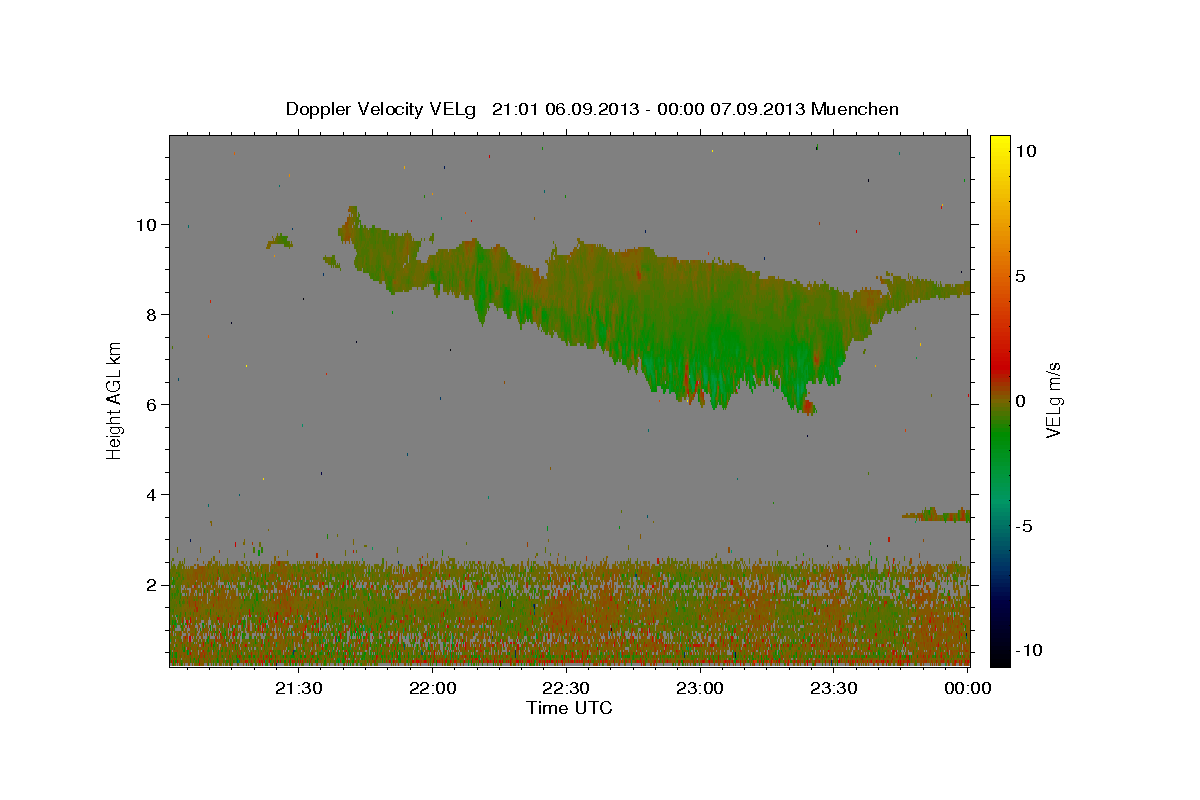Click the plot title Doppler Velocity VELg

[592, 109]
